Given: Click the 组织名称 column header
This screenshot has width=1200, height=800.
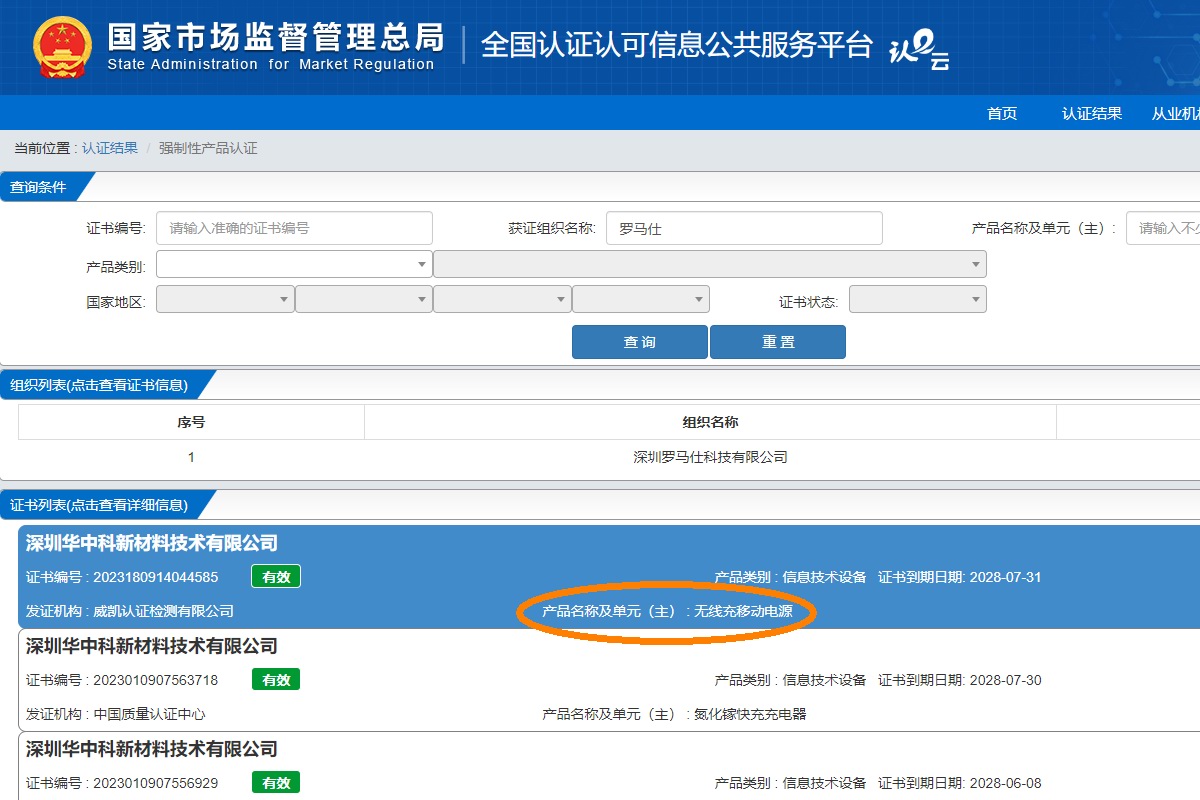Looking at the screenshot, I should click(710, 422).
